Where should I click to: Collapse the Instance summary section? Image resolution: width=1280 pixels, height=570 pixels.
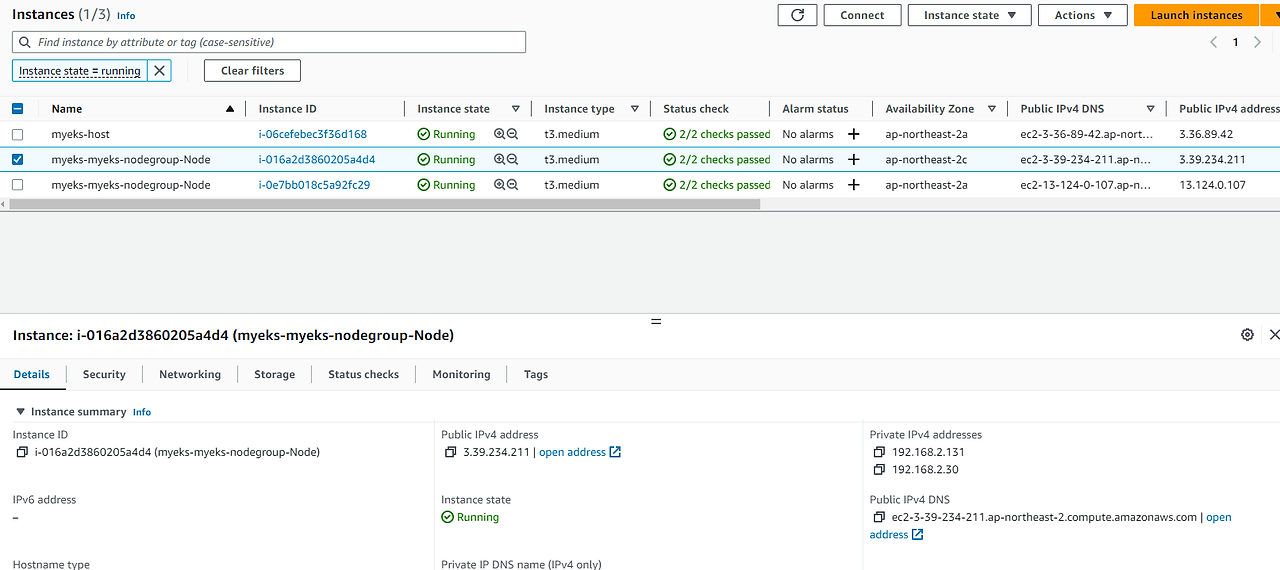tap(20, 412)
